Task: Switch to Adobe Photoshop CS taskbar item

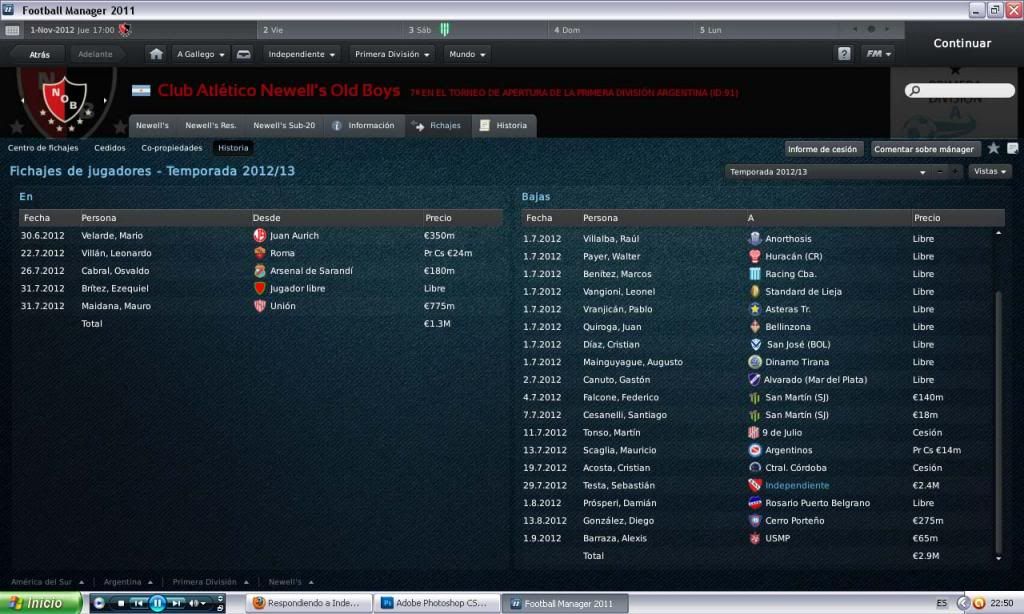Action: tap(435, 604)
